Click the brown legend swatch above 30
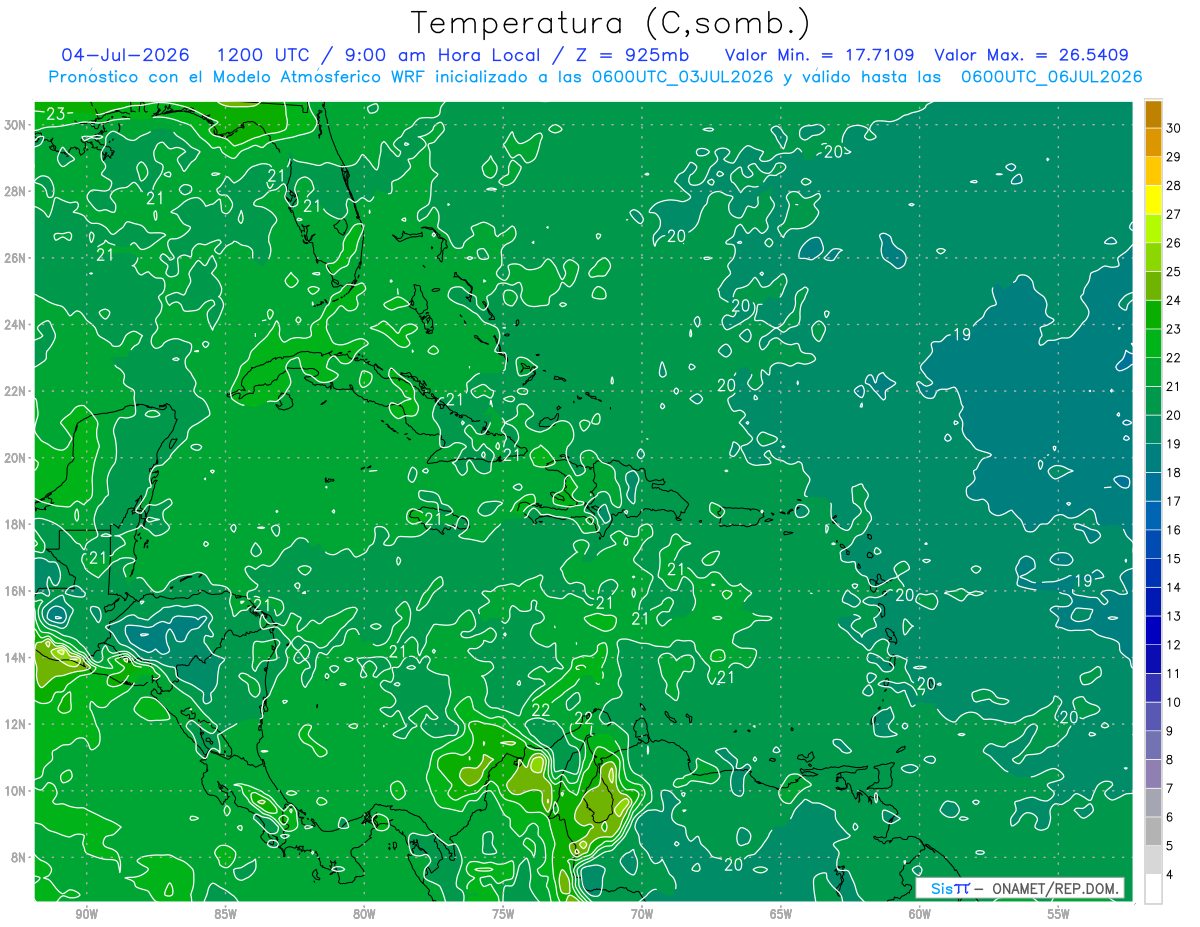1200x927 pixels. point(1153,114)
